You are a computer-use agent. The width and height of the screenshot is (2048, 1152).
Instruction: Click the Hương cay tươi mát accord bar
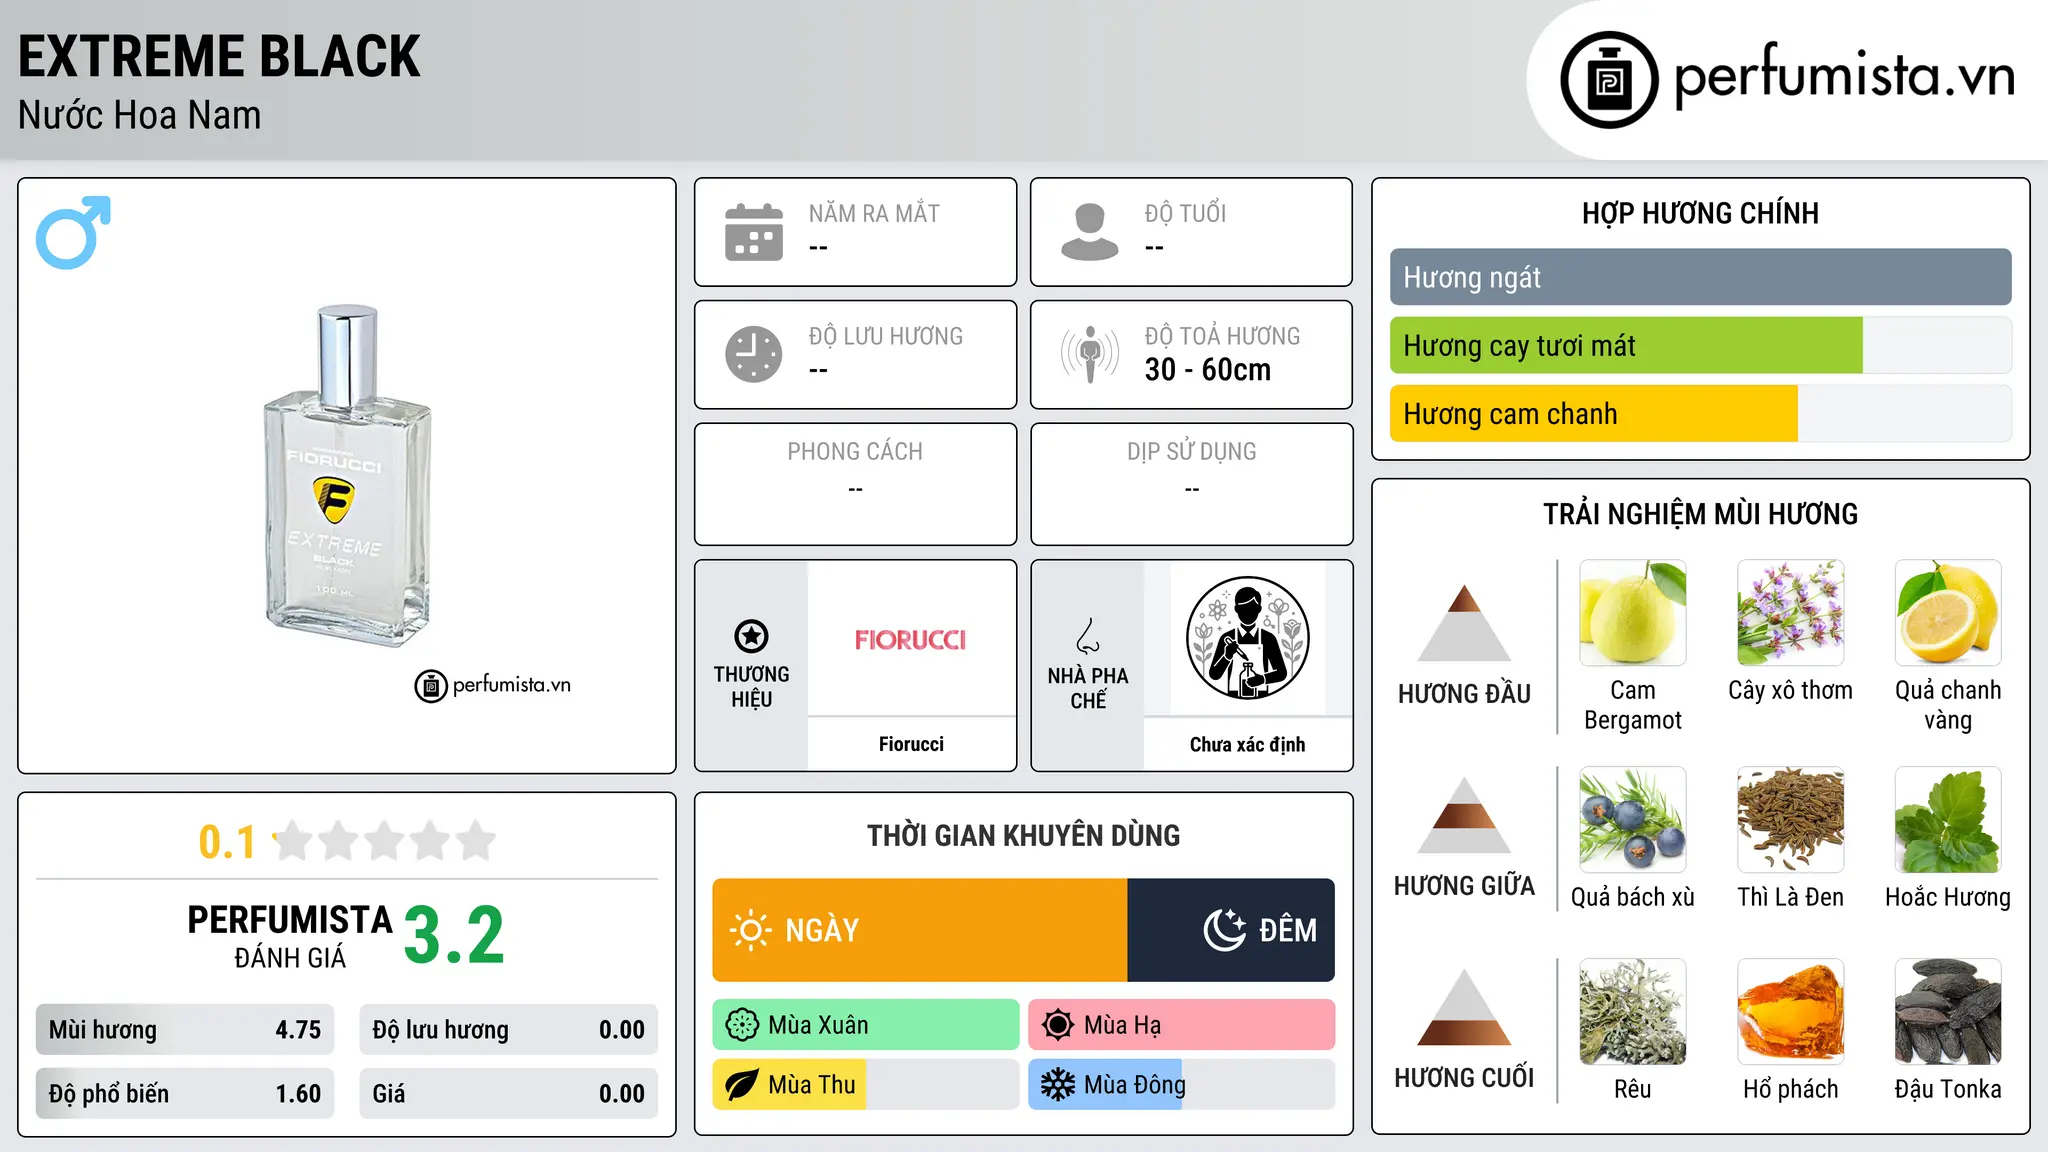click(1701, 346)
